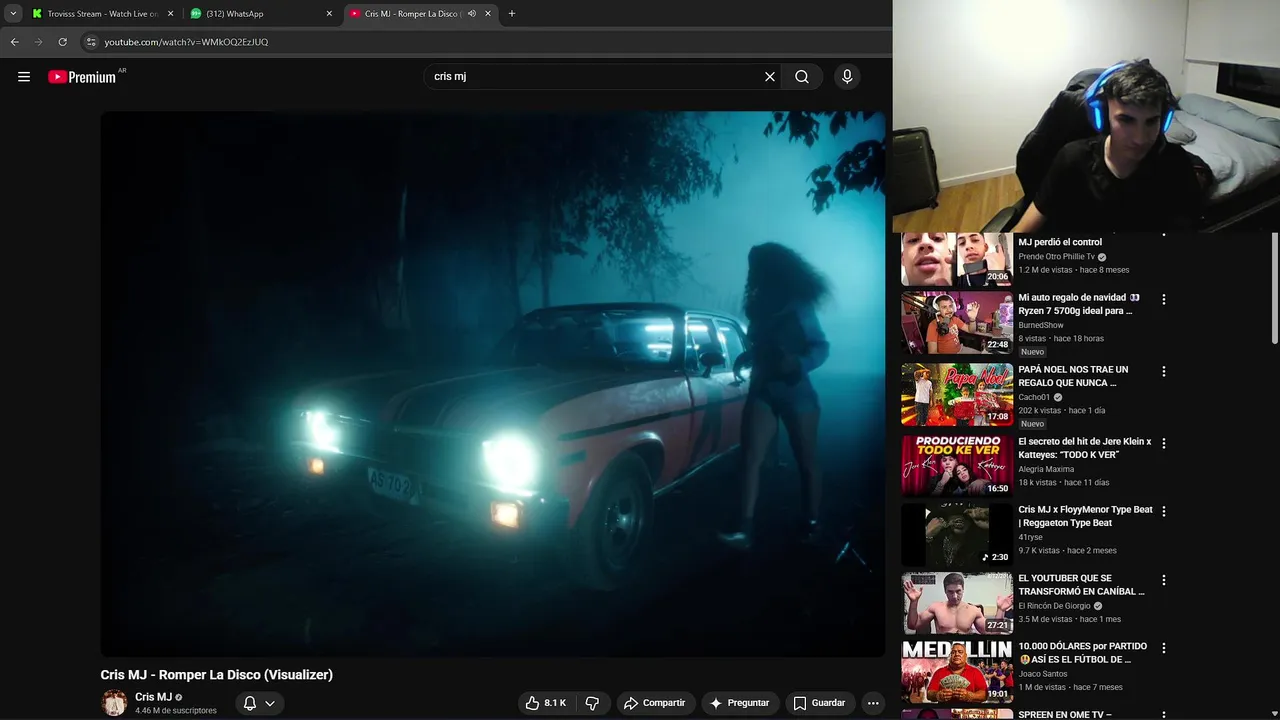Click the video player area

[x=493, y=384]
